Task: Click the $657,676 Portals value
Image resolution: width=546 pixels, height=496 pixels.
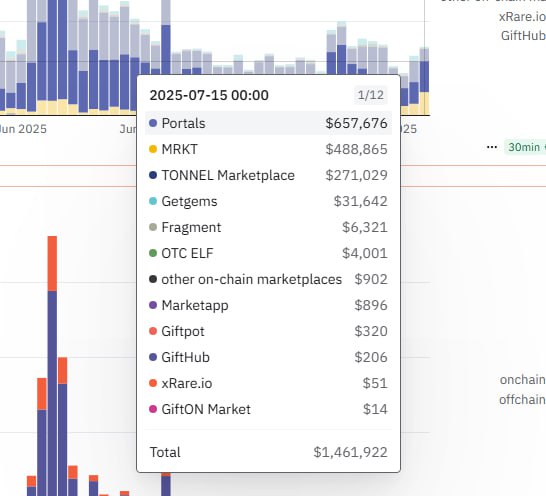Action: click(356, 123)
